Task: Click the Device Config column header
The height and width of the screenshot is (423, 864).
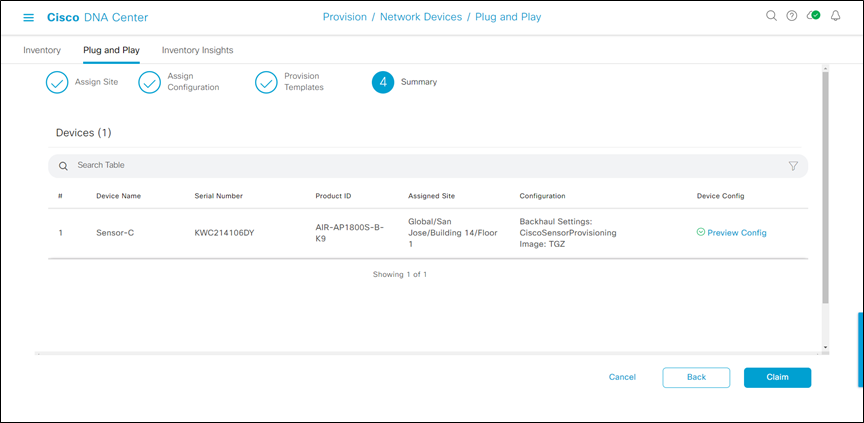Action: [x=721, y=196]
